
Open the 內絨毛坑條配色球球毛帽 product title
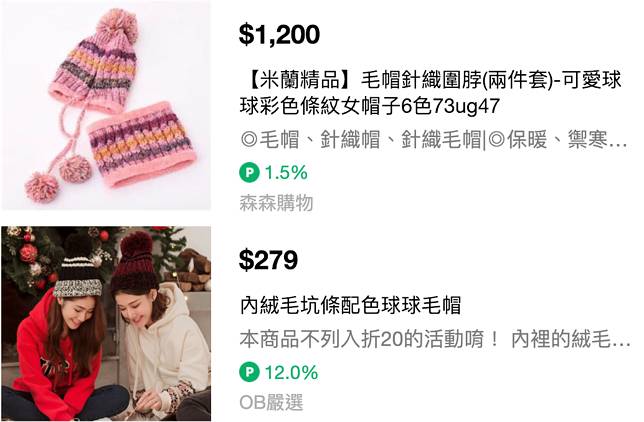click(x=350, y=305)
